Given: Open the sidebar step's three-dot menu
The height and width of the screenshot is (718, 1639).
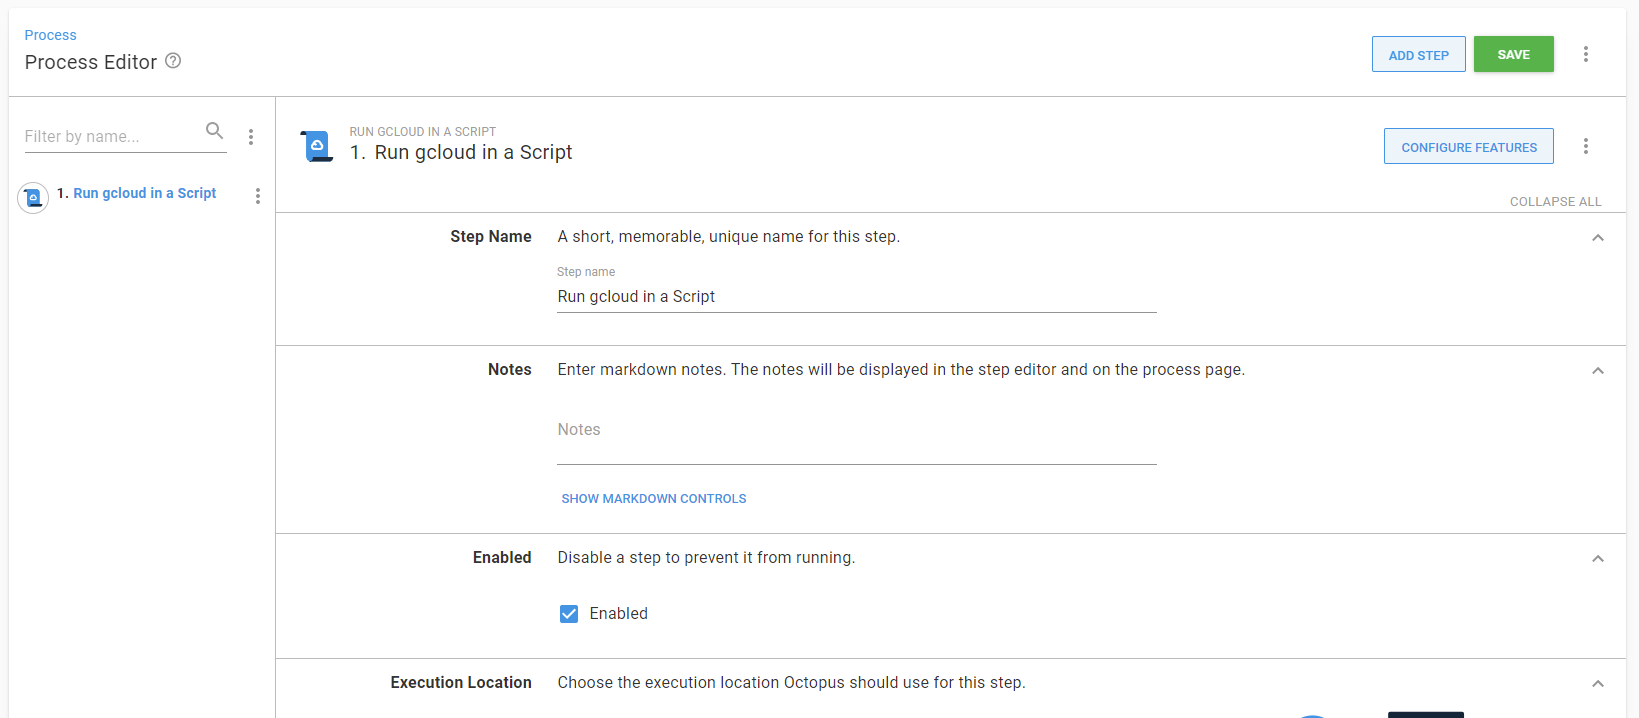Looking at the screenshot, I should tap(258, 196).
